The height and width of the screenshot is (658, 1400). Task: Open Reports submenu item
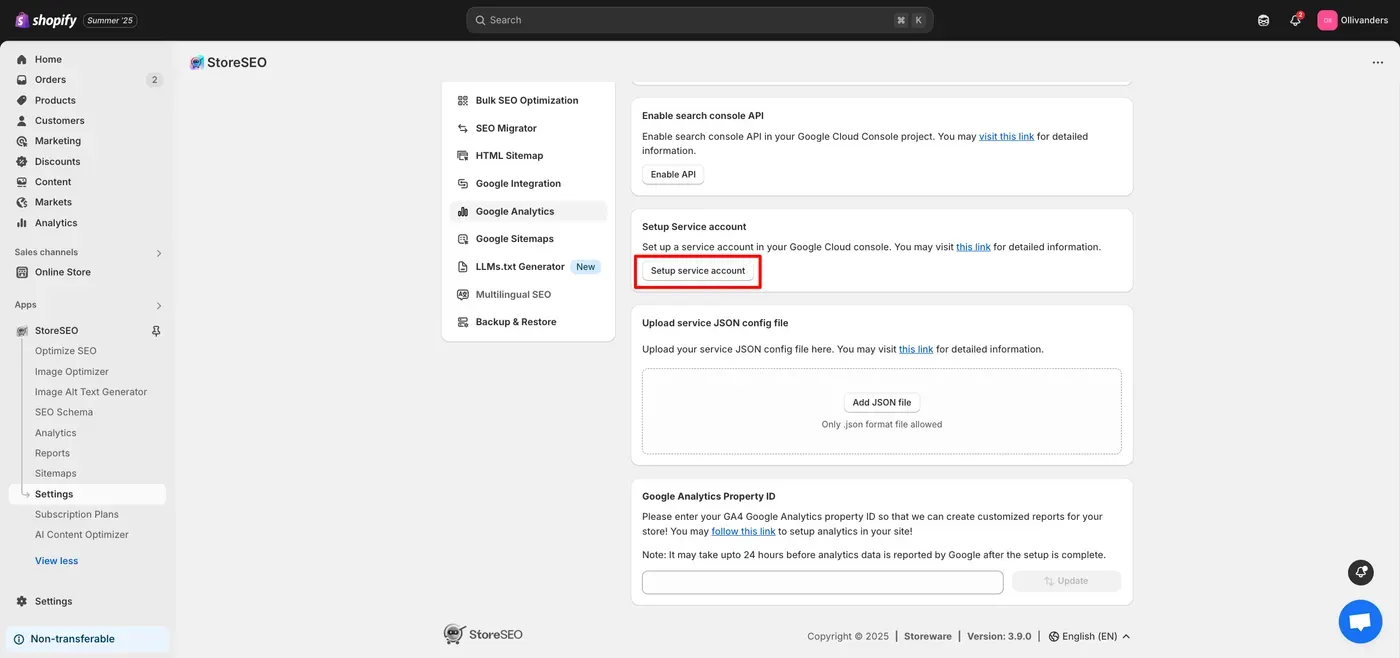pyautogui.click(x=52, y=453)
